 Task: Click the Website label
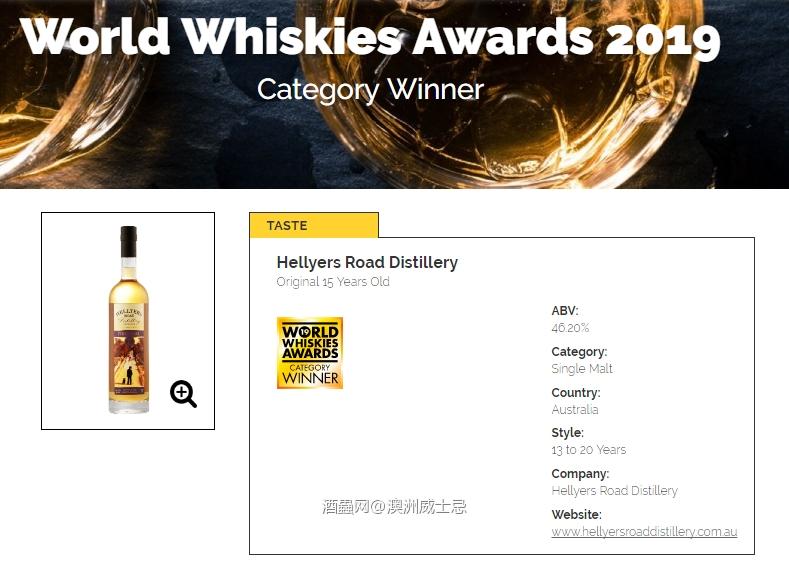[577, 515]
